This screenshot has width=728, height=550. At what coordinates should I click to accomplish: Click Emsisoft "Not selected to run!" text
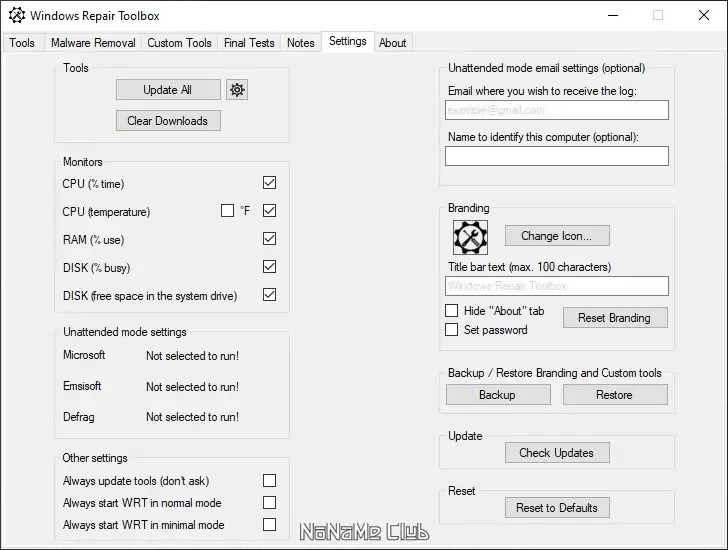pos(192,387)
